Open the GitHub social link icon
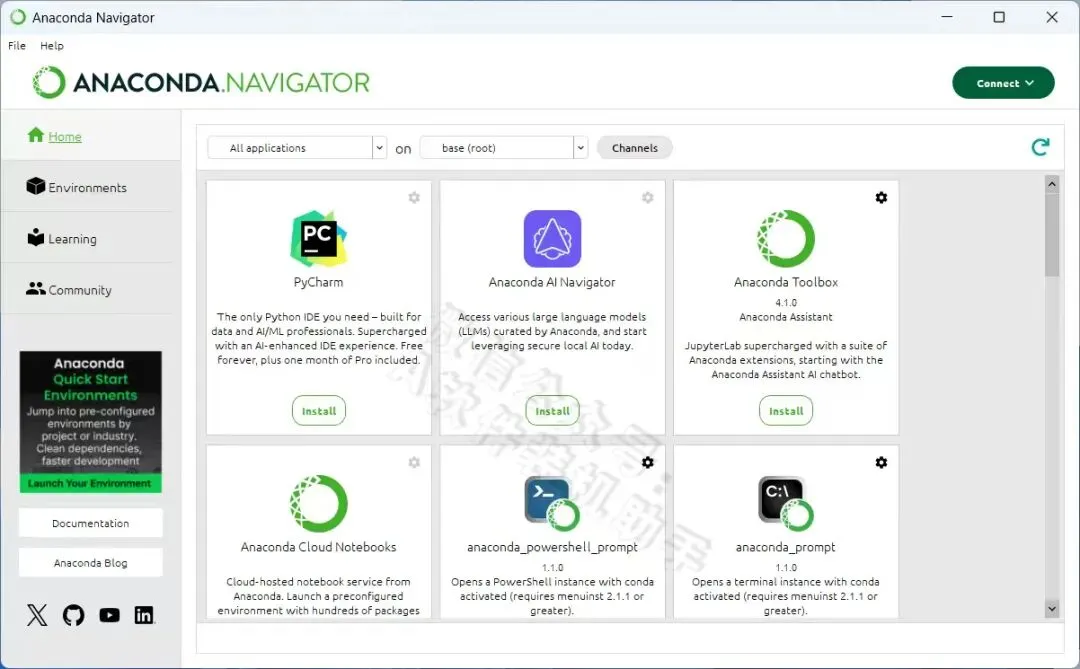 click(x=74, y=615)
